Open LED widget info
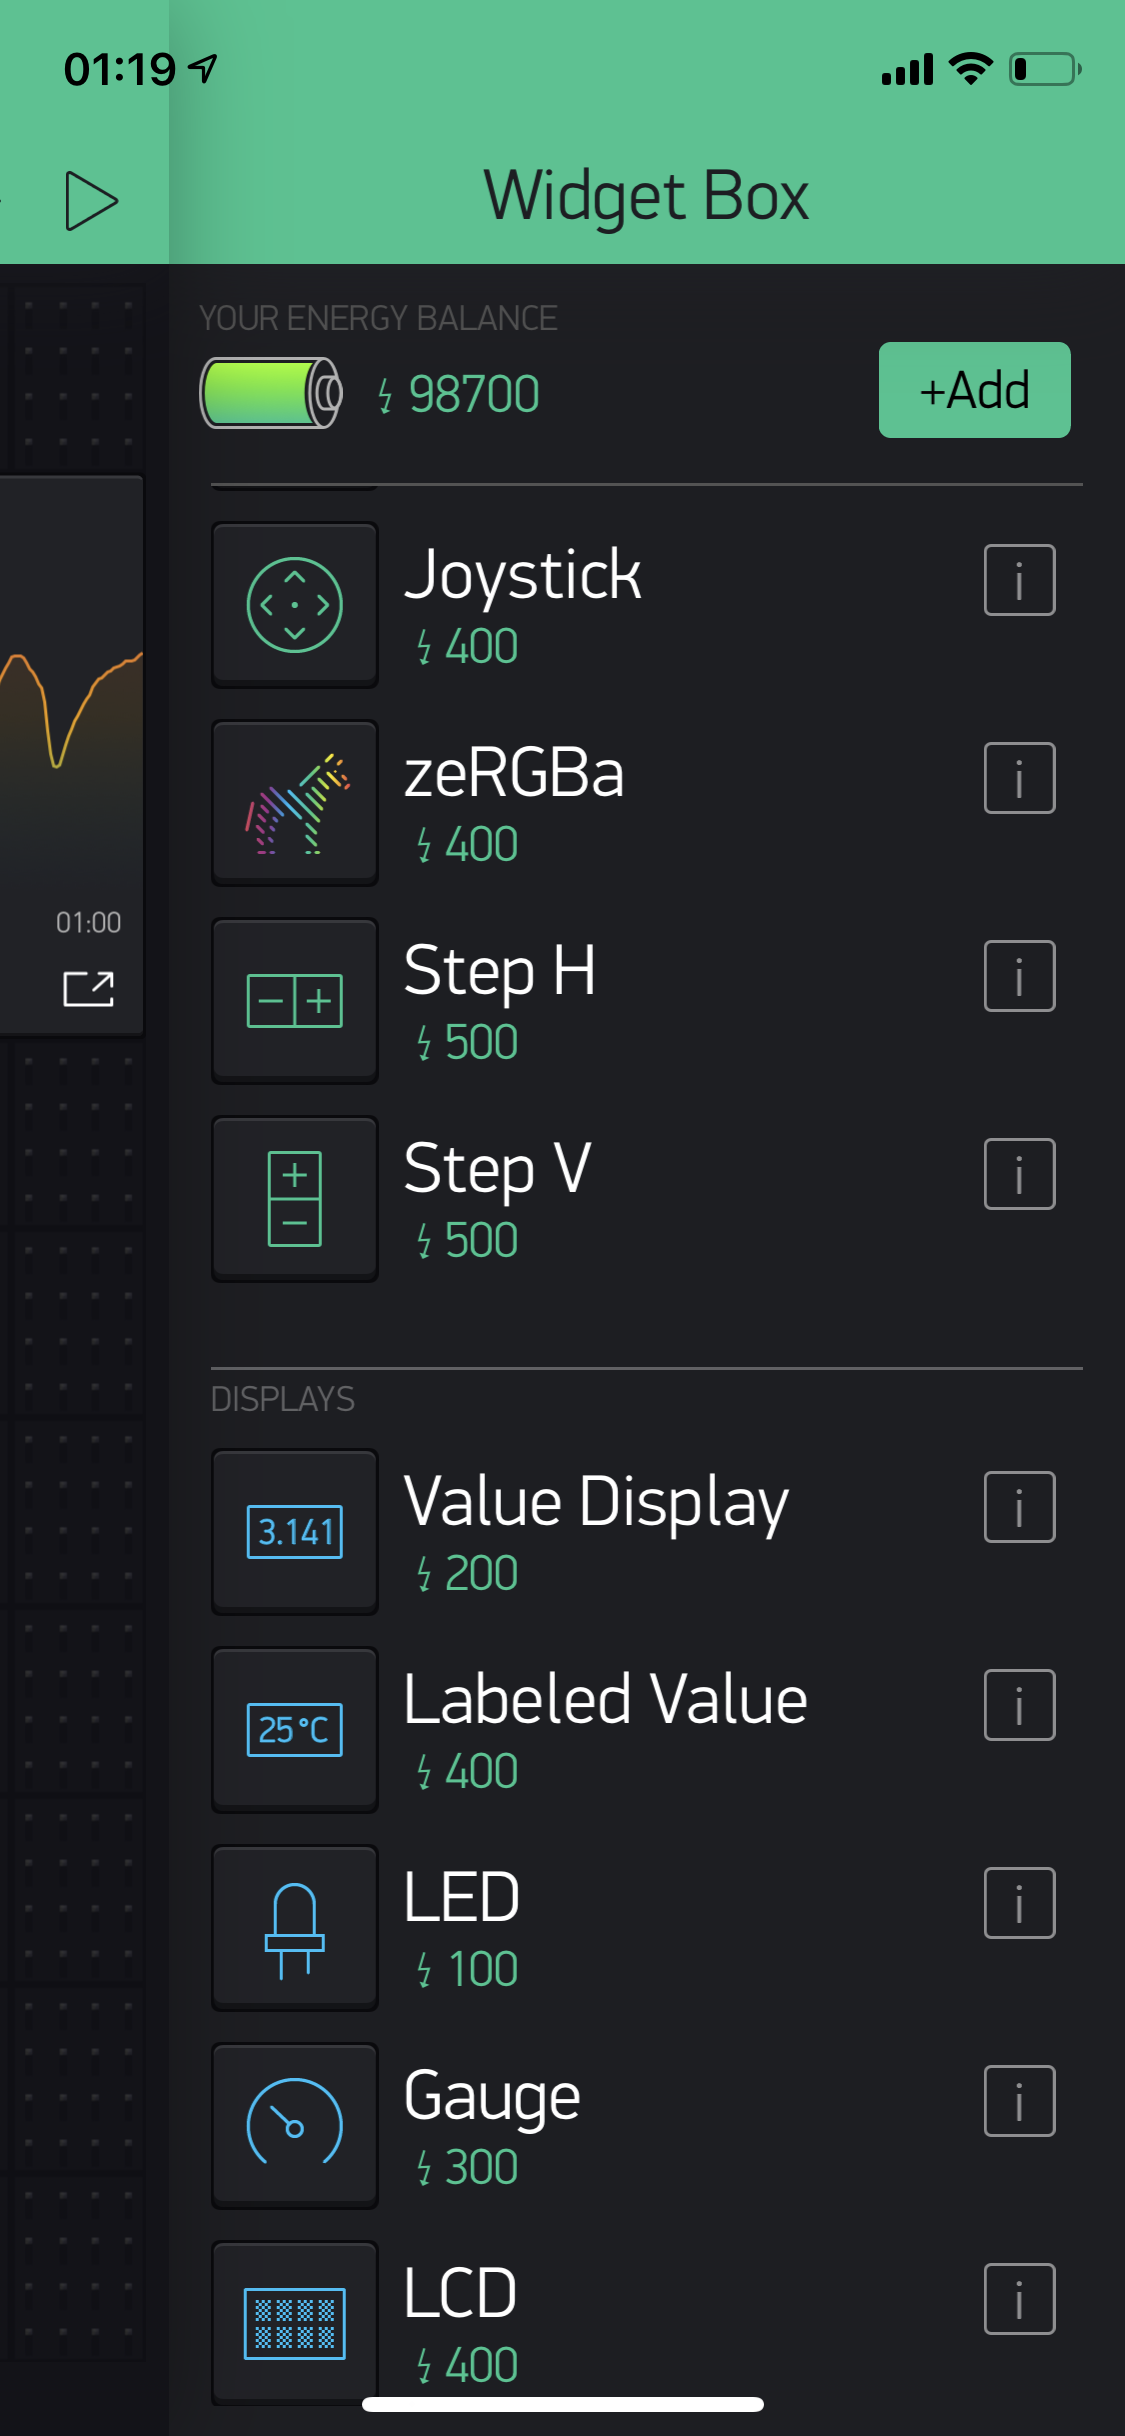 pos(1019,1903)
